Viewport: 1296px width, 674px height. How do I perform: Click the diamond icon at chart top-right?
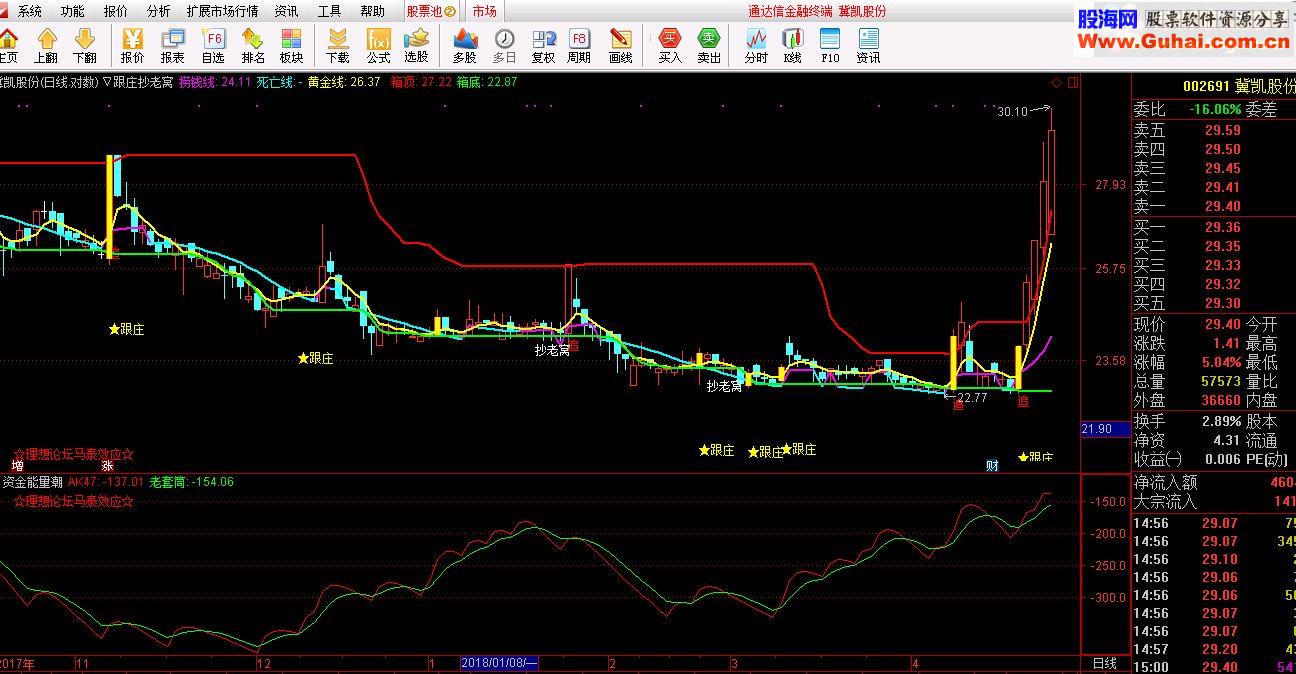point(1056,82)
